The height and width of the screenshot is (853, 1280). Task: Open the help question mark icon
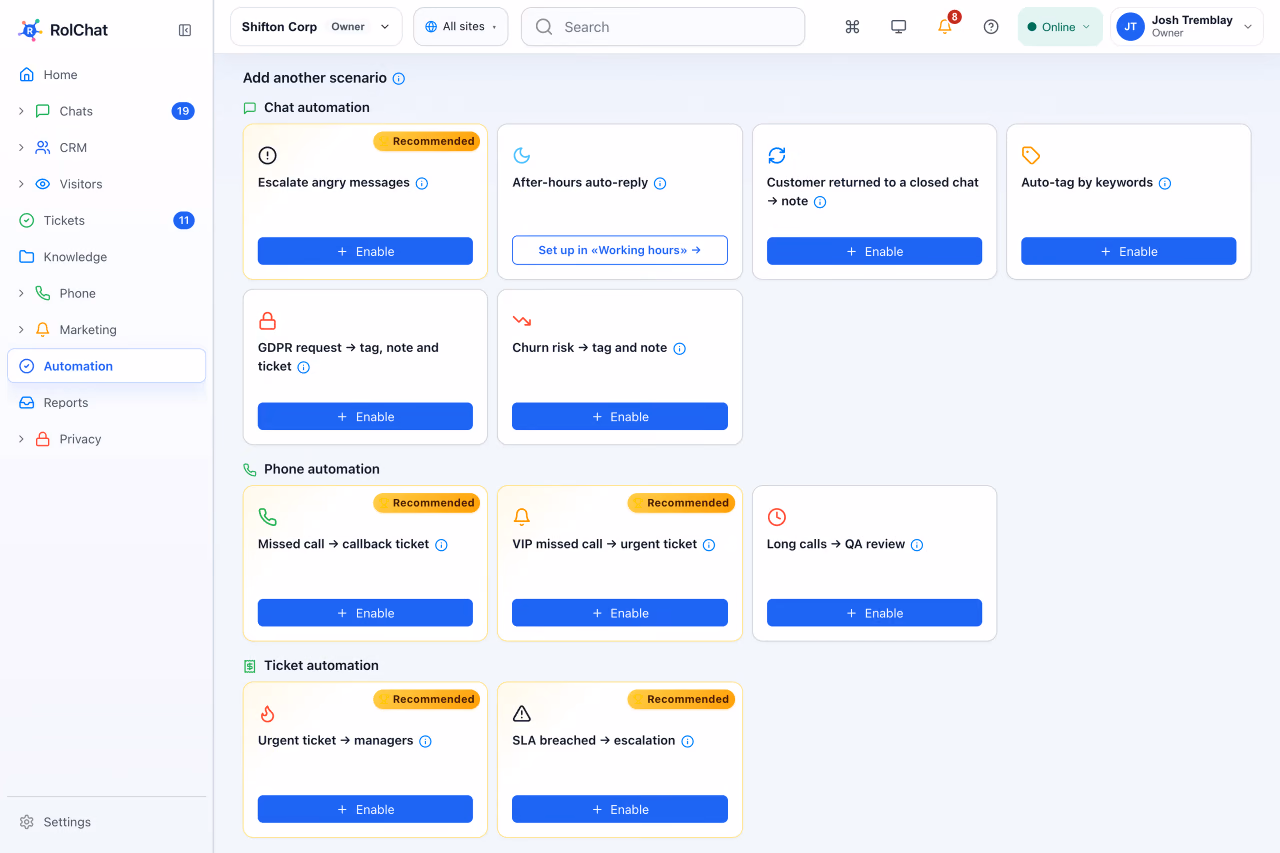tap(991, 27)
